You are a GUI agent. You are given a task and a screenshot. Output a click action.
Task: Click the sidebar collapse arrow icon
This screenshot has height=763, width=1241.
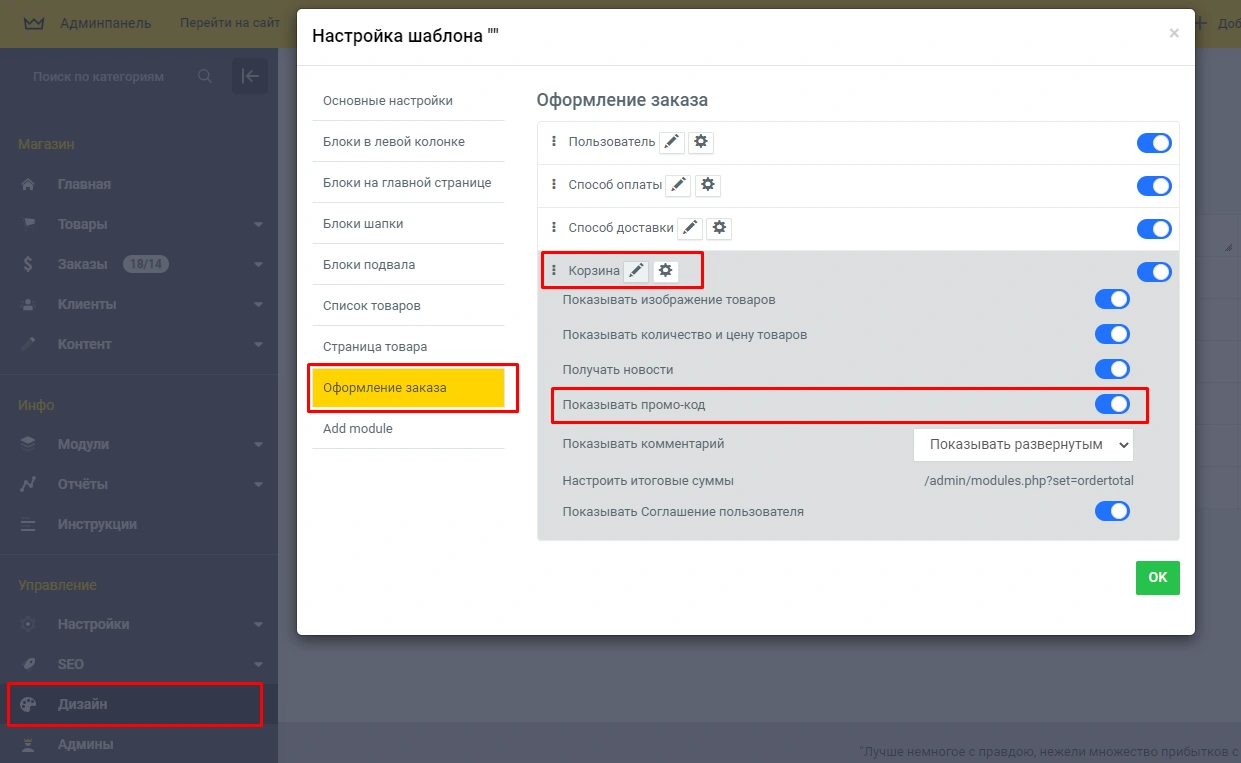click(250, 76)
